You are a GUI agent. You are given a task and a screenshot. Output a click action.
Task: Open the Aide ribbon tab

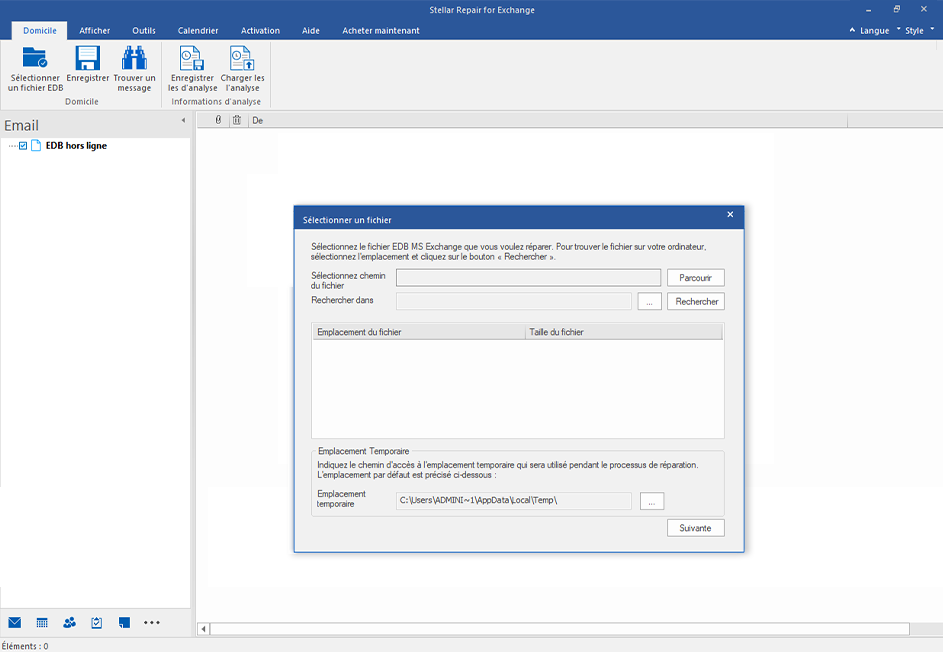310,31
